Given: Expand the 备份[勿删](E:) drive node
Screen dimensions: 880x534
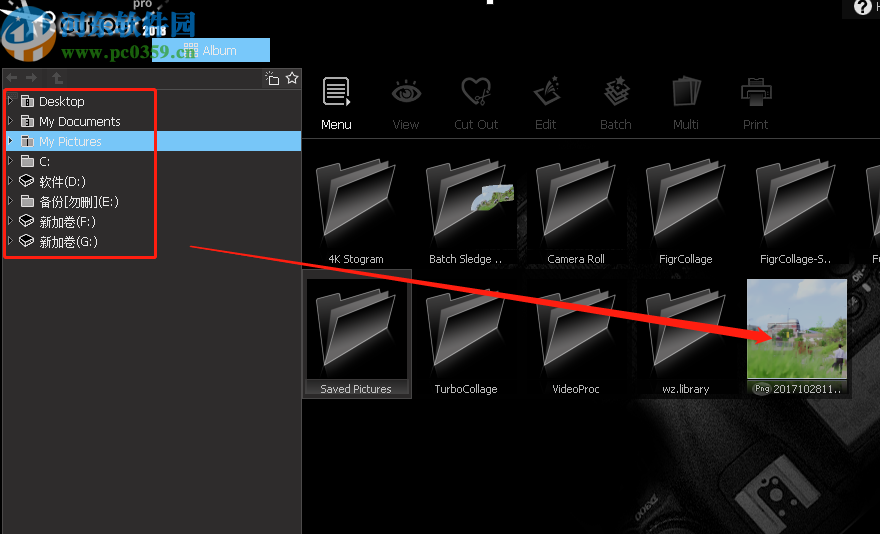Looking at the screenshot, I should 11,201.
